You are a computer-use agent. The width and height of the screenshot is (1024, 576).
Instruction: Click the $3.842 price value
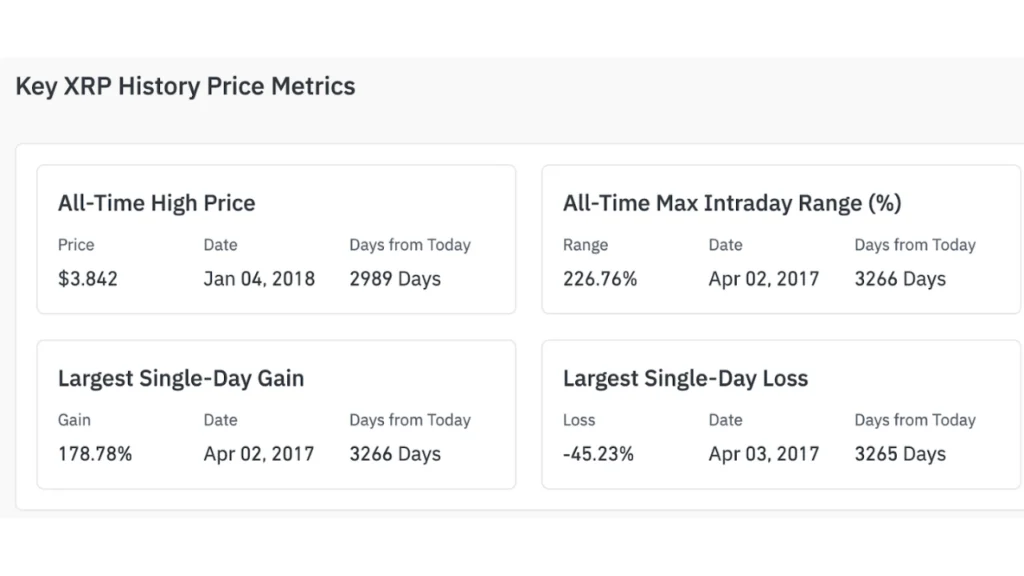[87, 279]
